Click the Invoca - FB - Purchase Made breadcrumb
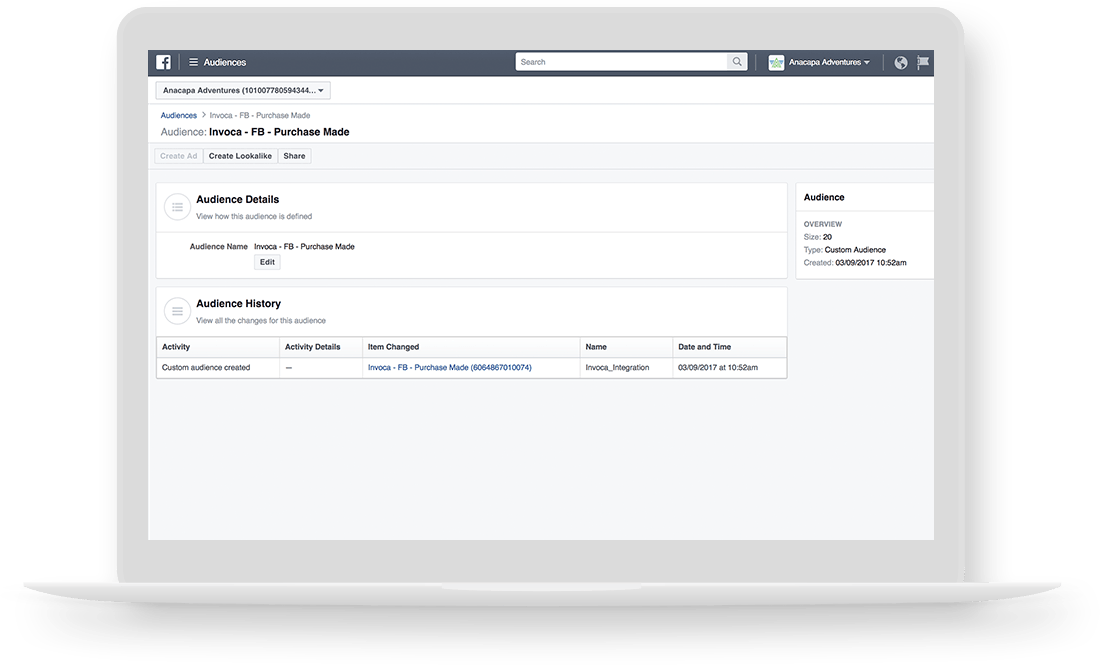 click(x=259, y=115)
